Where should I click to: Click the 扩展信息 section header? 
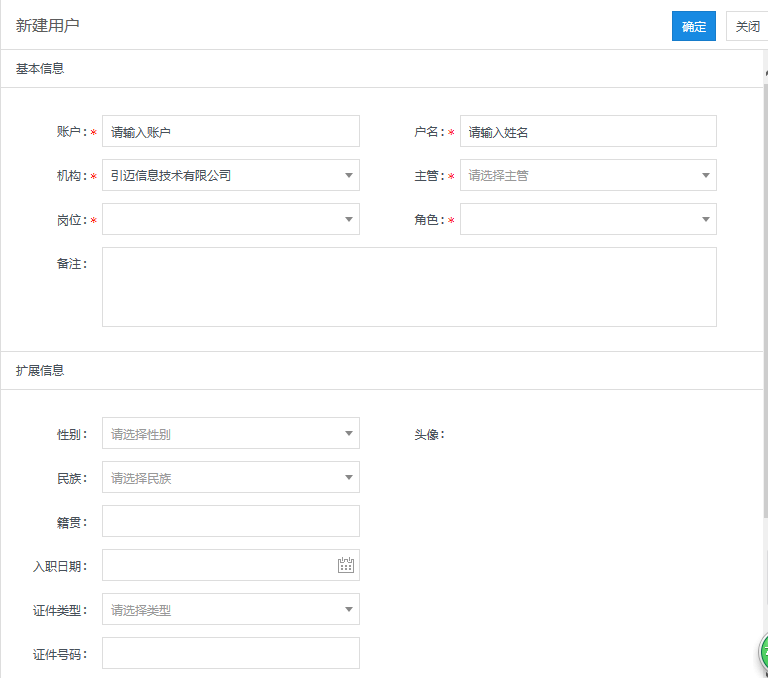pyautogui.click(x=40, y=370)
